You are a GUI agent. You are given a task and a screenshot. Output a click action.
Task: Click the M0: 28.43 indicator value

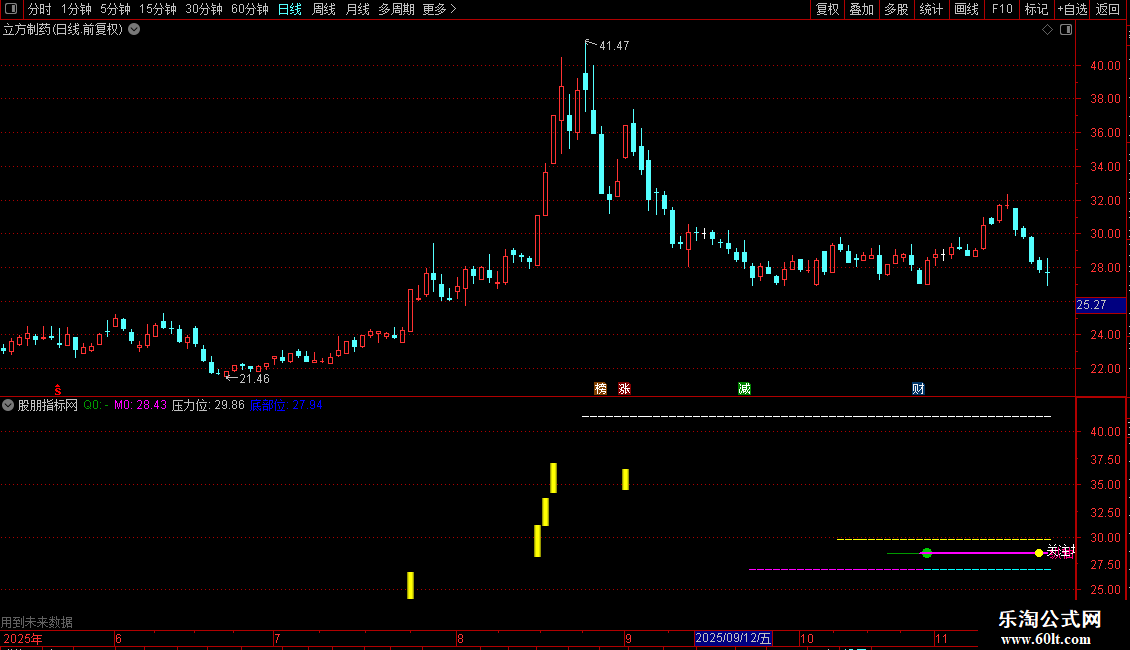141,405
